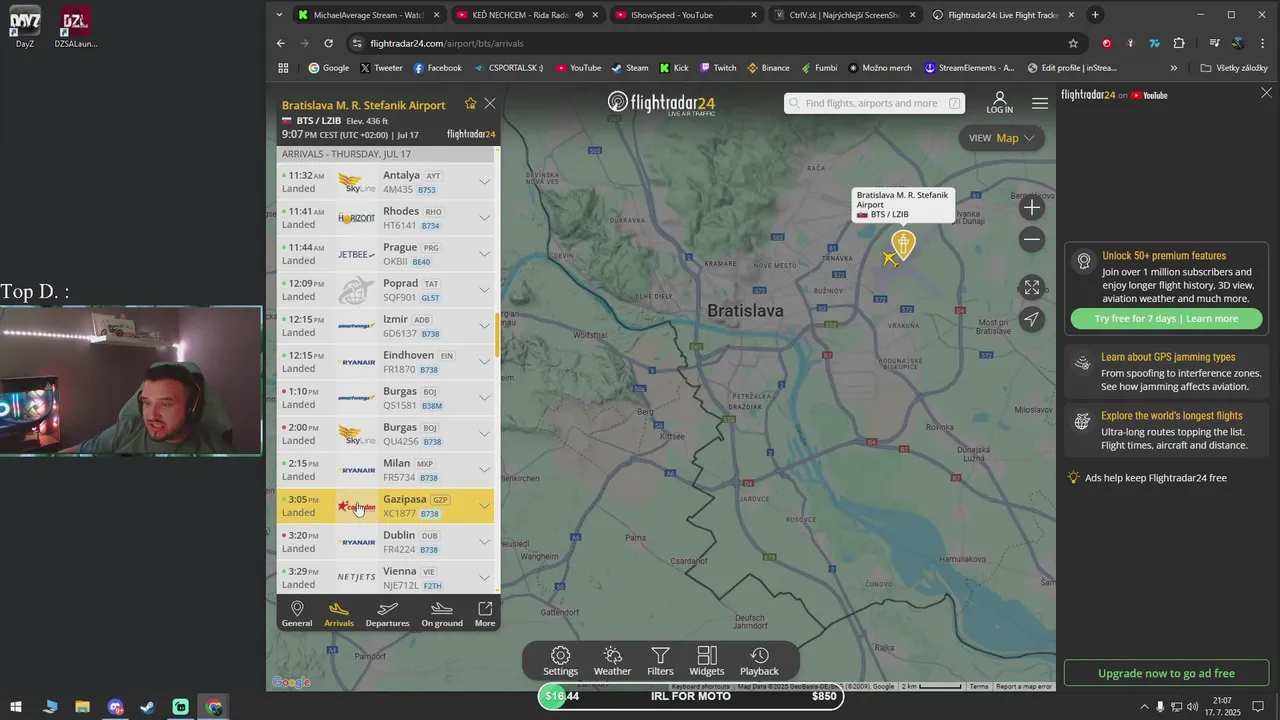Center map on my location

(x=1032, y=319)
